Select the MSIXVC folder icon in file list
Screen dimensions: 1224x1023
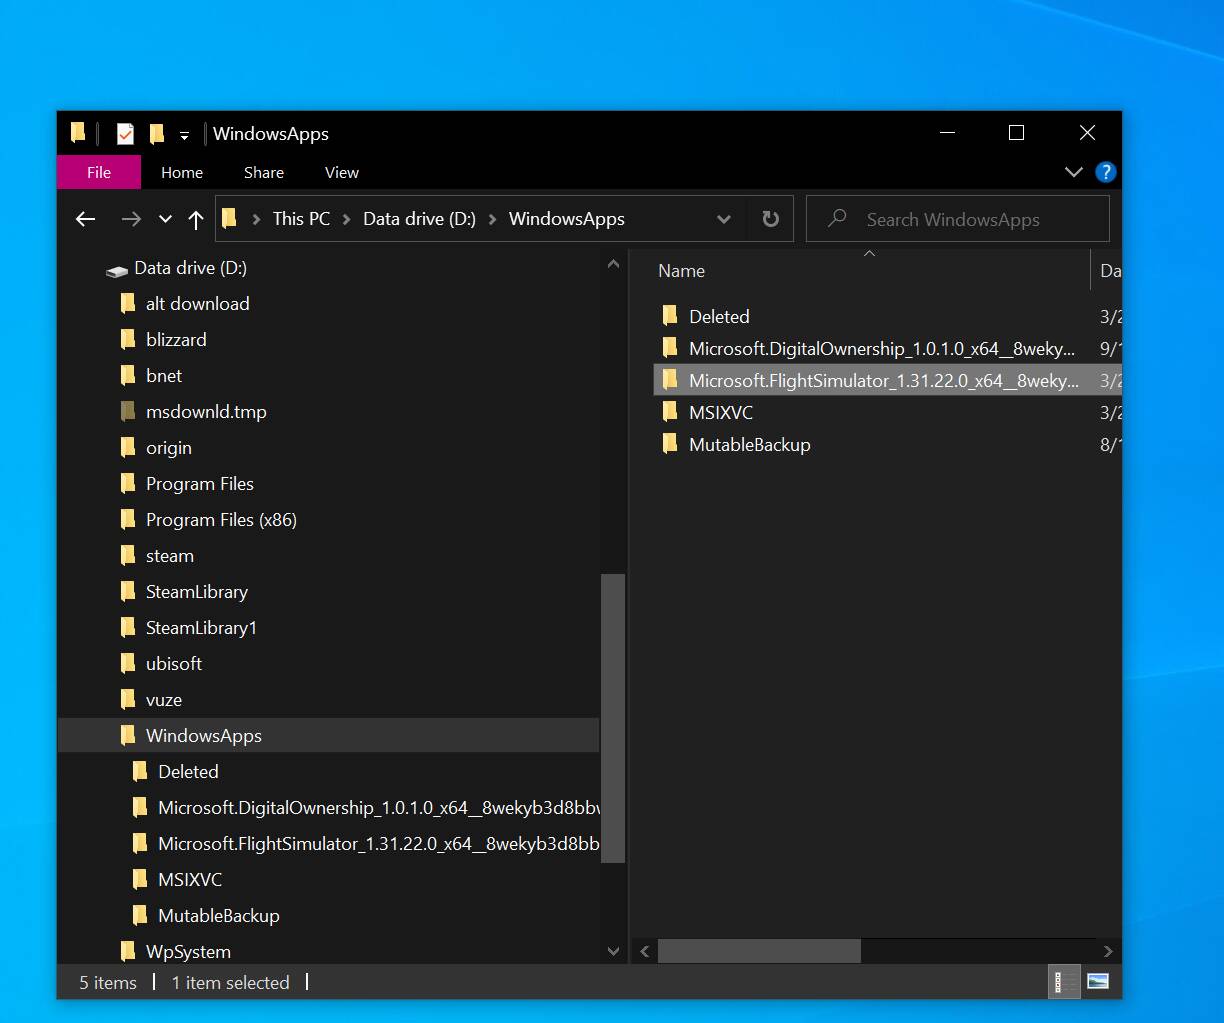(670, 412)
